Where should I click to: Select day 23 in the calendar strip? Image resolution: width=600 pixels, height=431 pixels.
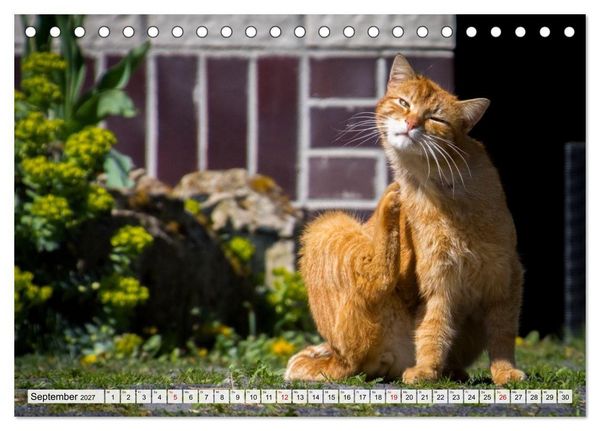pos(456,397)
